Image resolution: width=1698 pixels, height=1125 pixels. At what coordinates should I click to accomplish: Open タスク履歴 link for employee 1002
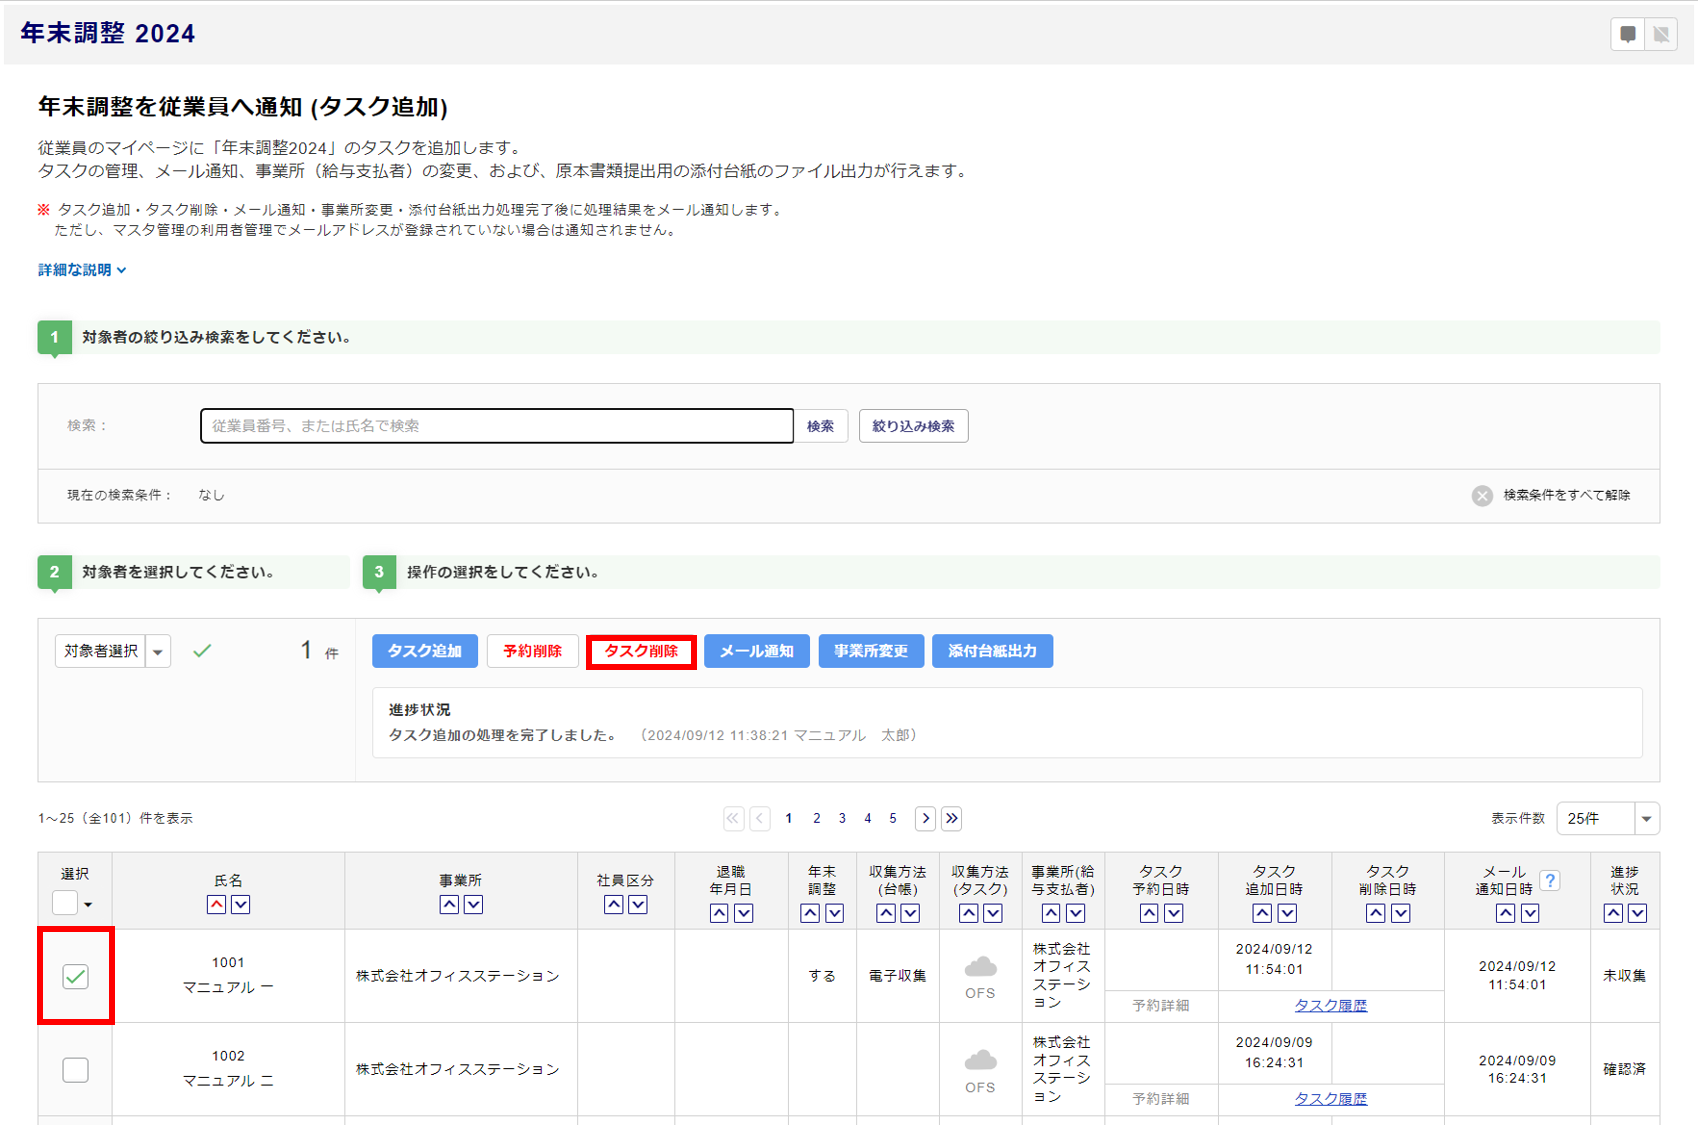[x=1331, y=1099]
